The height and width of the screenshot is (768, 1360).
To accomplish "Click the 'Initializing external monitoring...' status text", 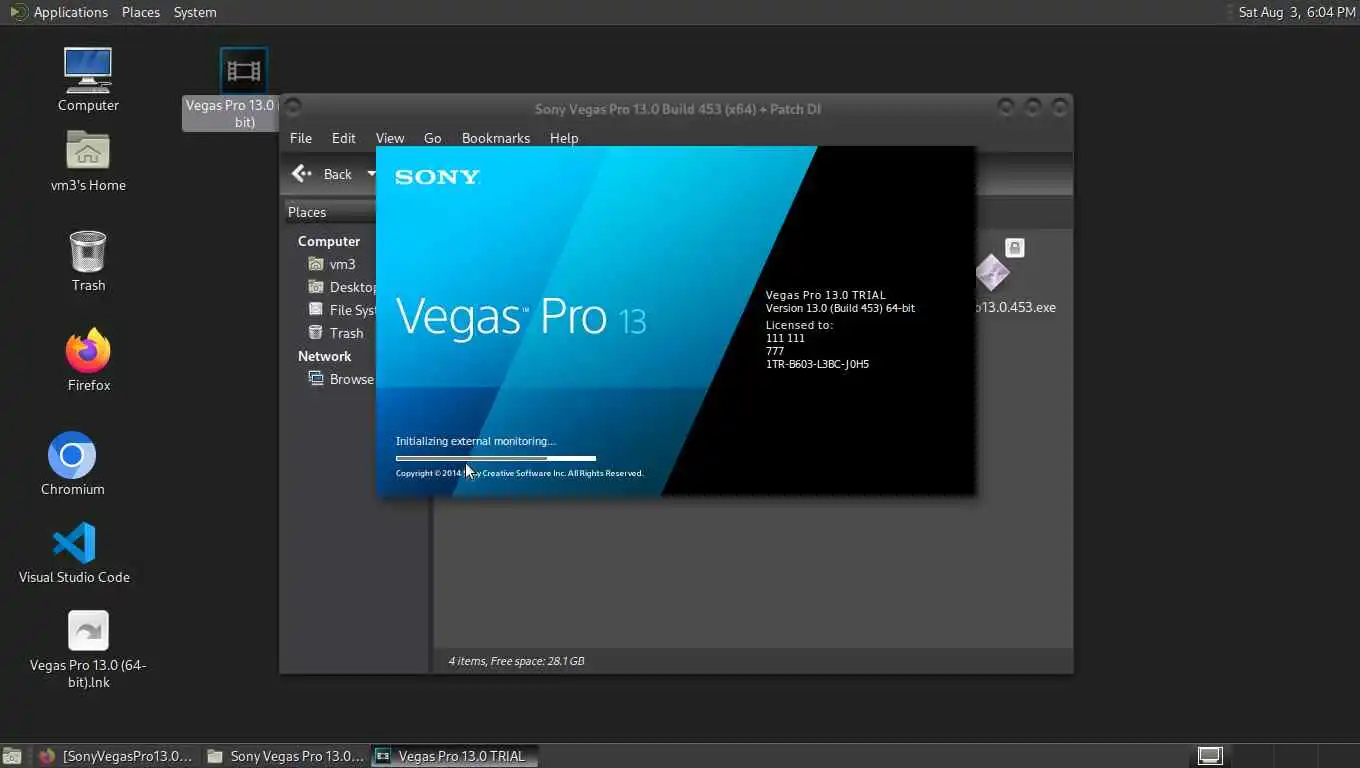I will 475,441.
